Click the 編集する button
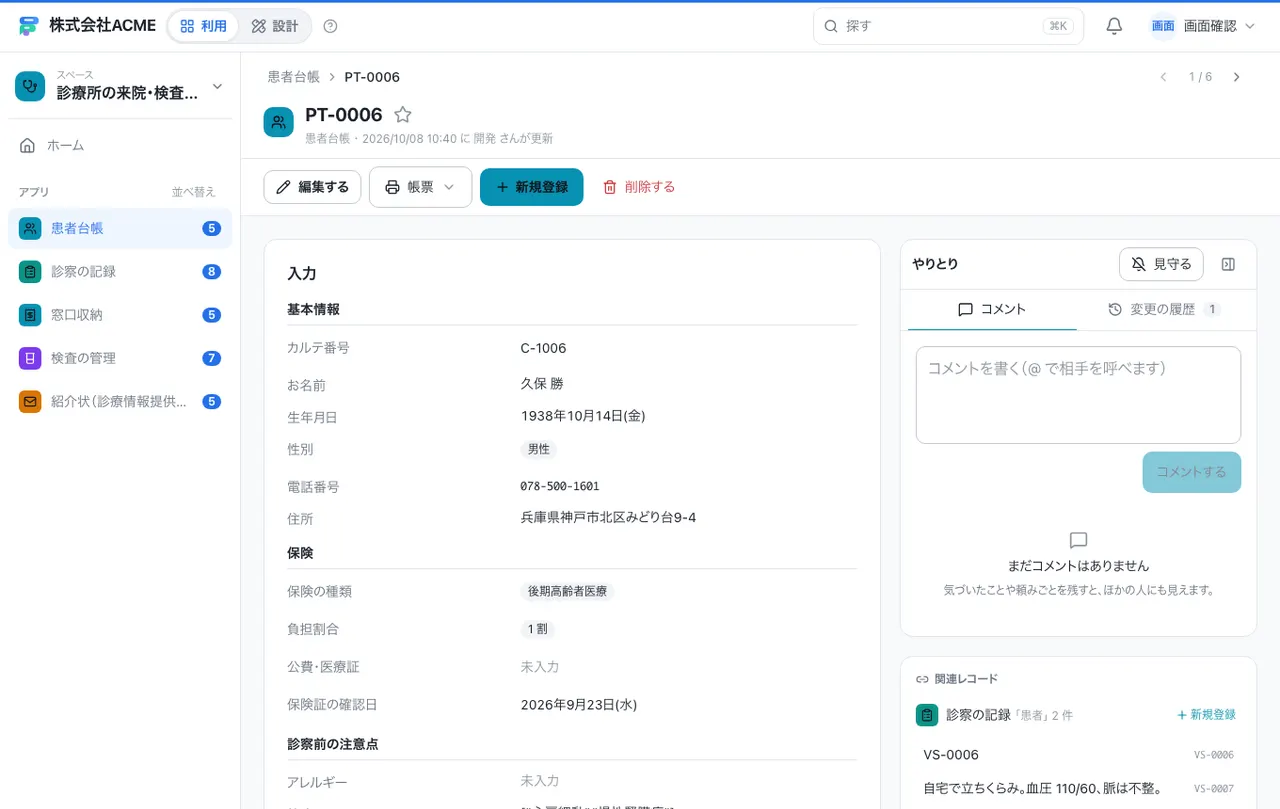Viewport: 1280px width, 809px height. click(x=312, y=187)
